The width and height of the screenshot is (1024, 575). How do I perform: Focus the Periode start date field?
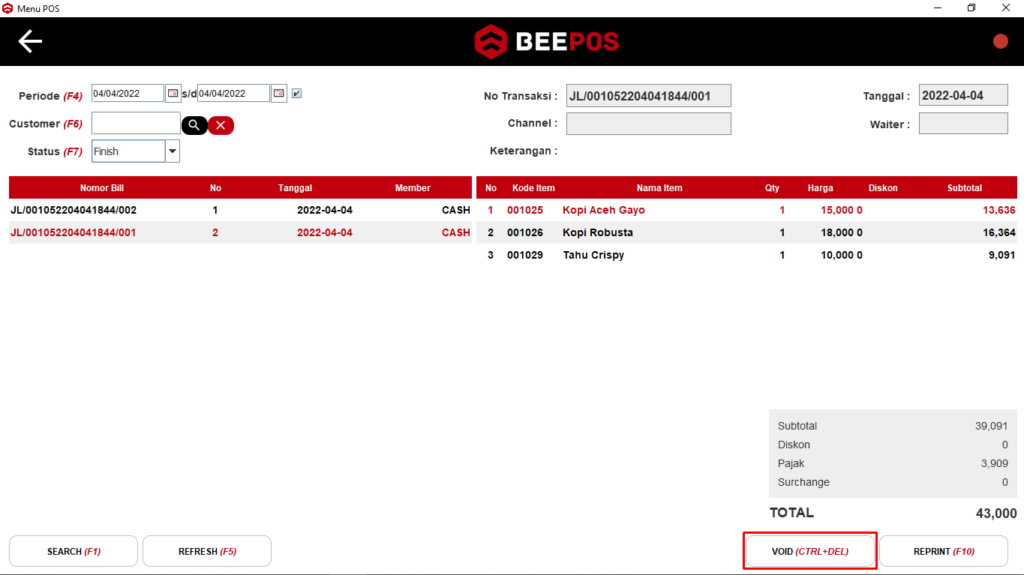(x=127, y=93)
